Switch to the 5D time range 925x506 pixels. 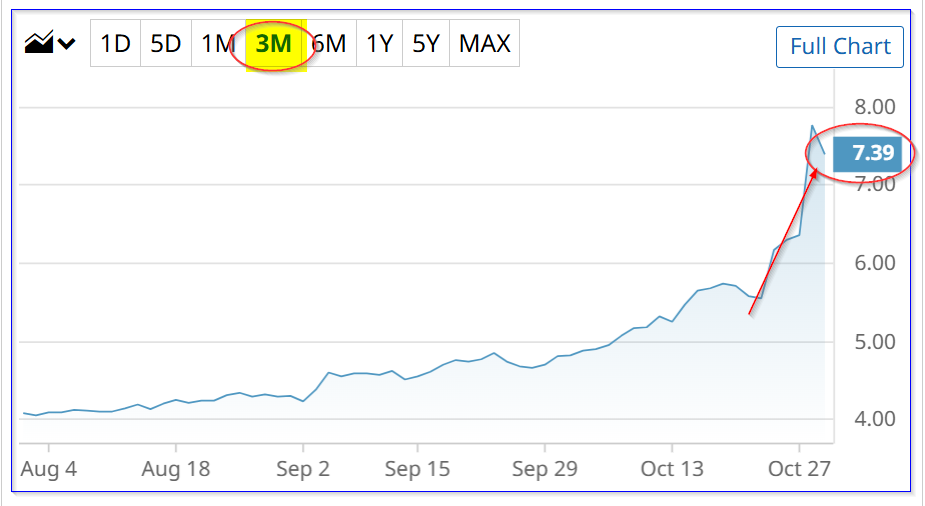165,44
